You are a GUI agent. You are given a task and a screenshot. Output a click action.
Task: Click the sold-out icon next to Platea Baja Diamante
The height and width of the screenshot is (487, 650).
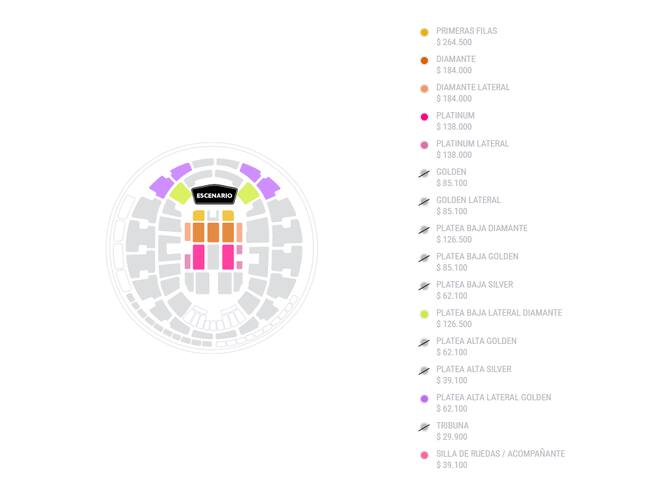(x=424, y=230)
